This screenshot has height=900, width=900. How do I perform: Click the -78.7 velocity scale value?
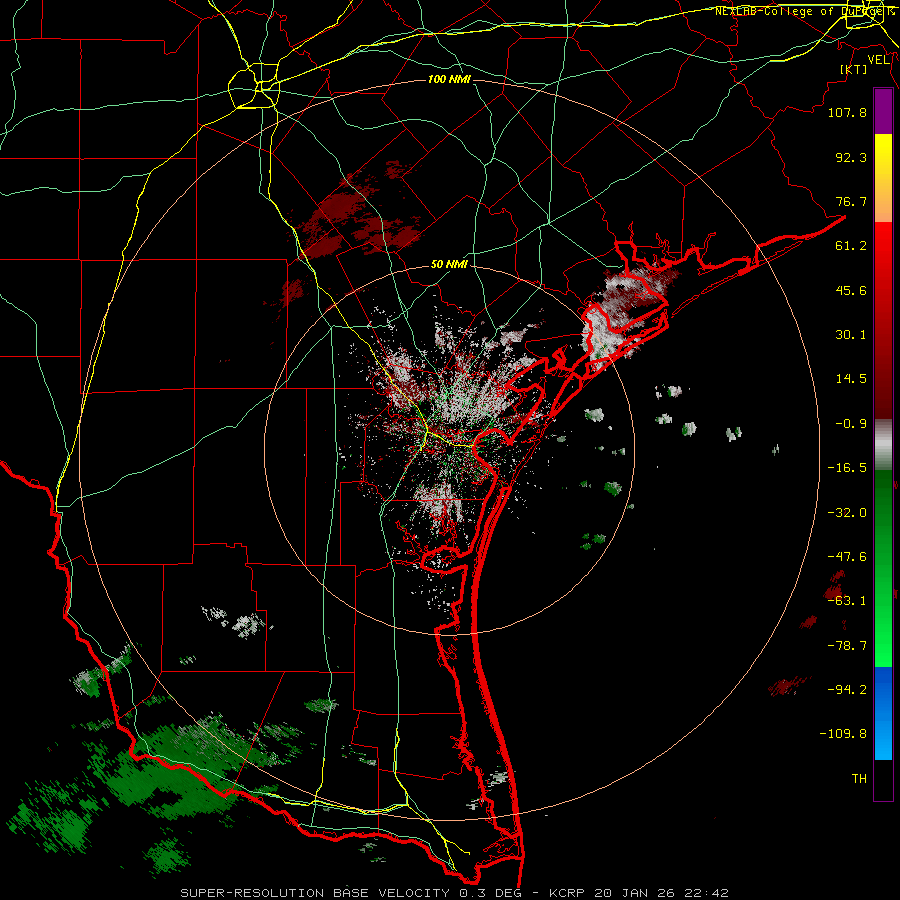point(847,646)
